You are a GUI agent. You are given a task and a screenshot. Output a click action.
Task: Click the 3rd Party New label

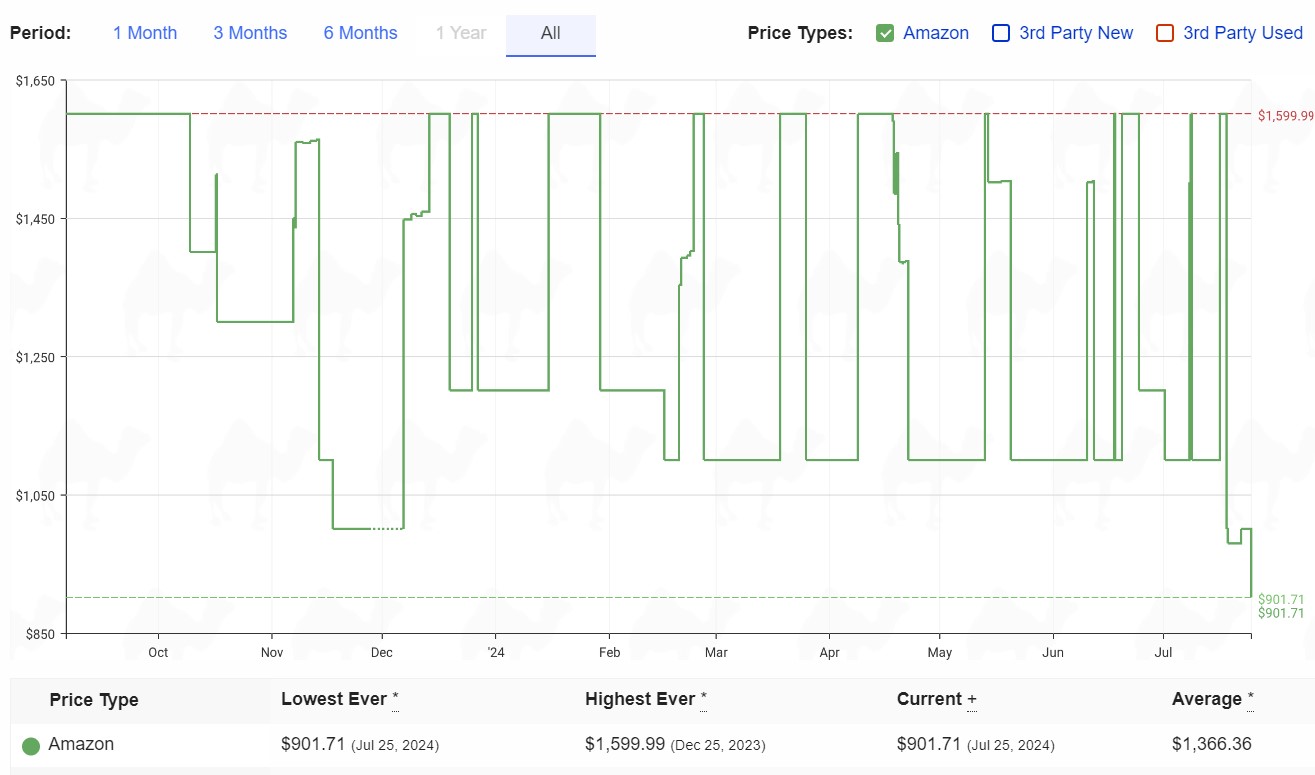(1076, 33)
